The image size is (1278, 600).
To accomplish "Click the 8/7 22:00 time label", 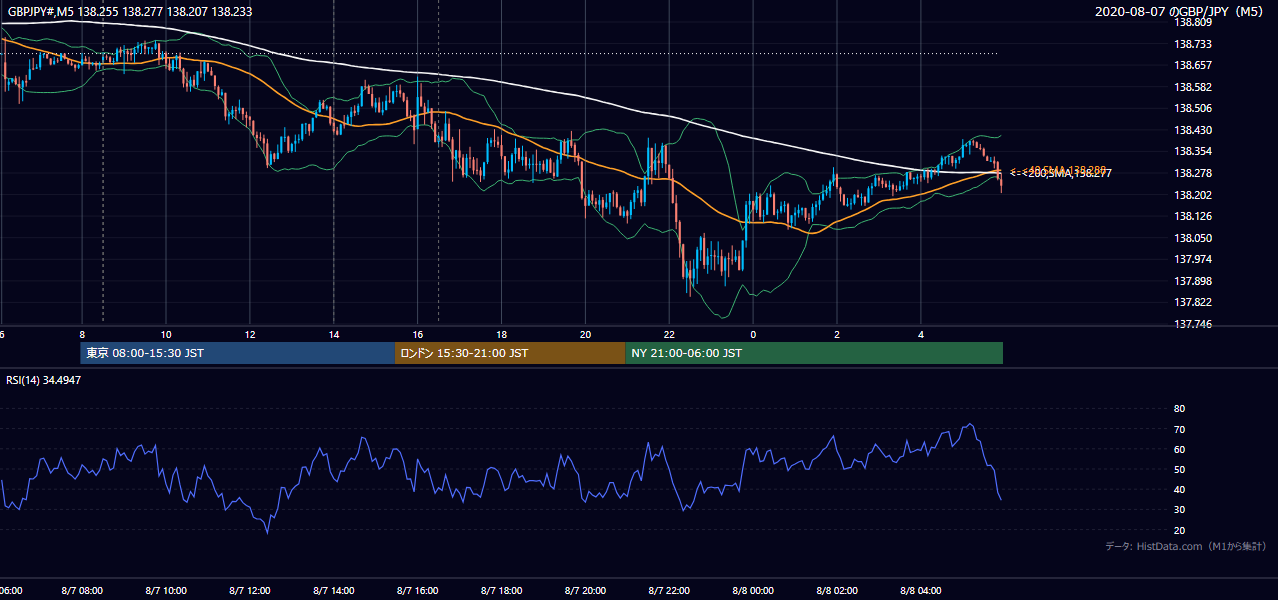I will pos(670,591).
